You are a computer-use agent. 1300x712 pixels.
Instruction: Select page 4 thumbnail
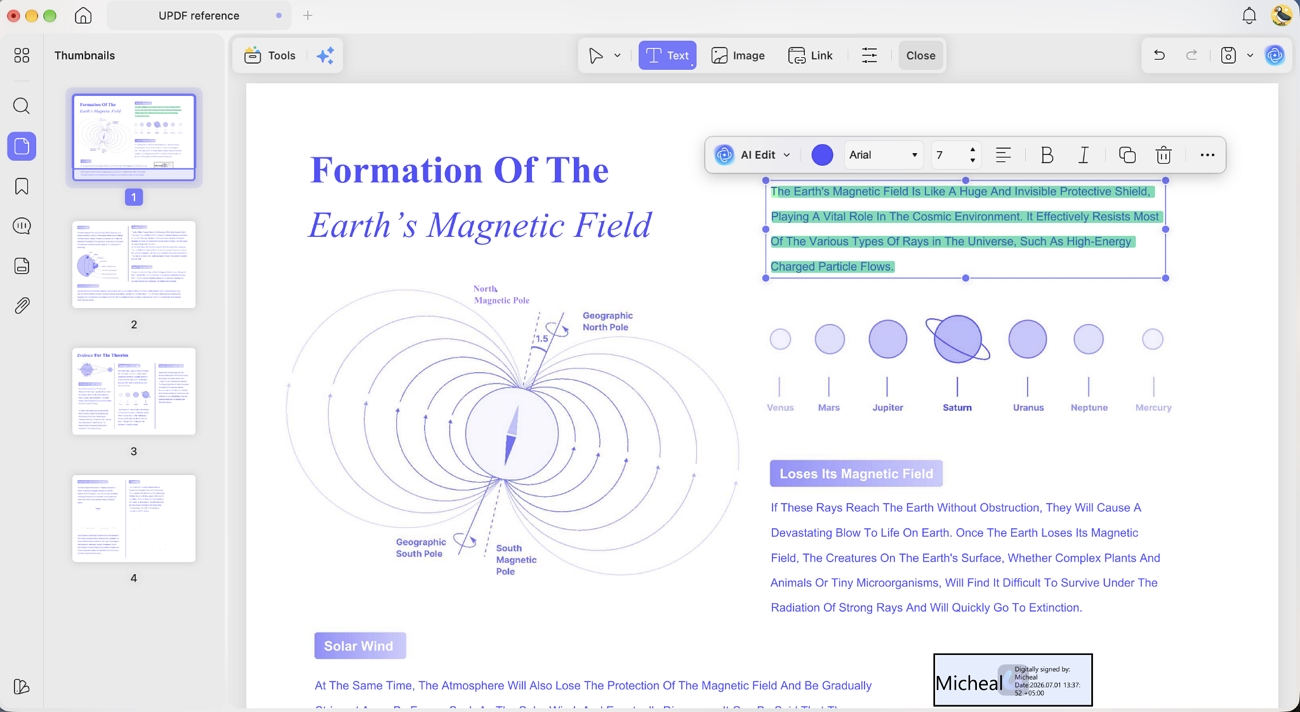click(134, 518)
